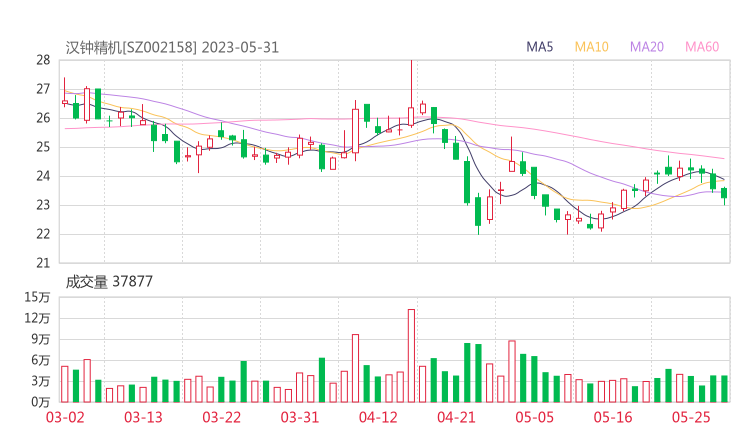Click the 03-13 date axis label
The image size is (740, 440).
coord(143,417)
